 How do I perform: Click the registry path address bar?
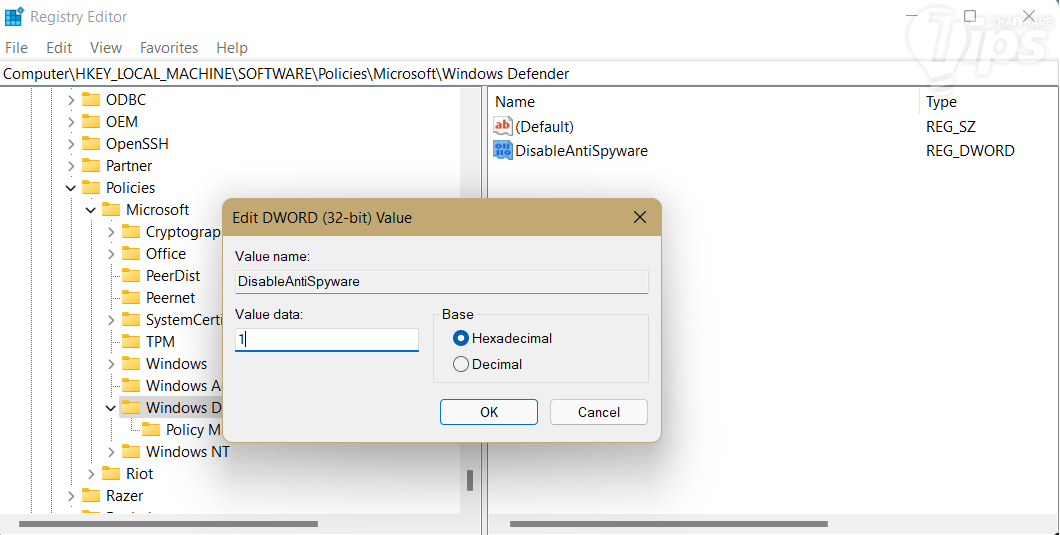(x=529, y=74)
